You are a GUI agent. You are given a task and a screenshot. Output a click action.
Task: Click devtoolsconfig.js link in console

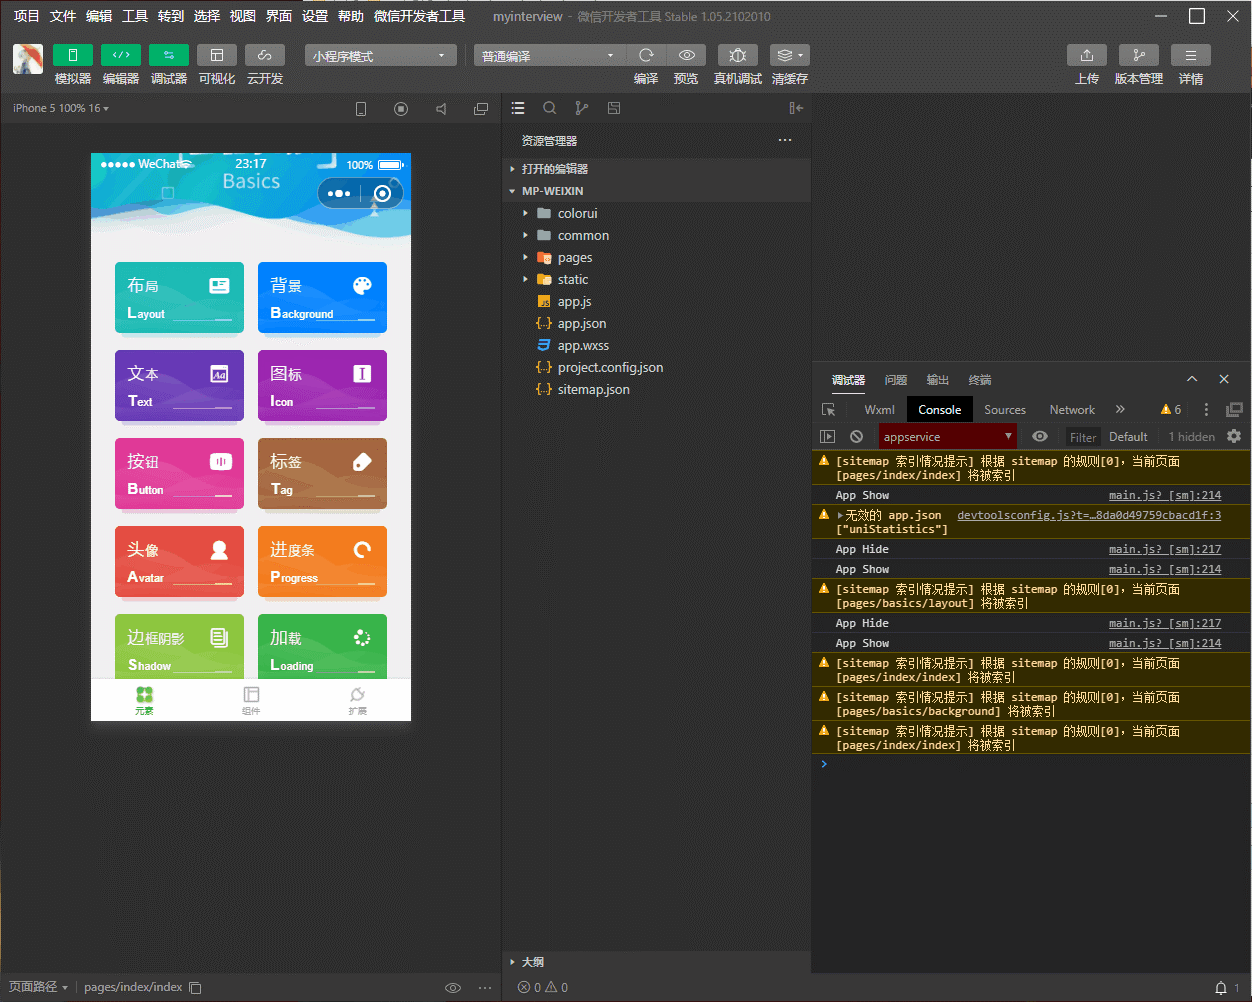tap(1089, 516)
